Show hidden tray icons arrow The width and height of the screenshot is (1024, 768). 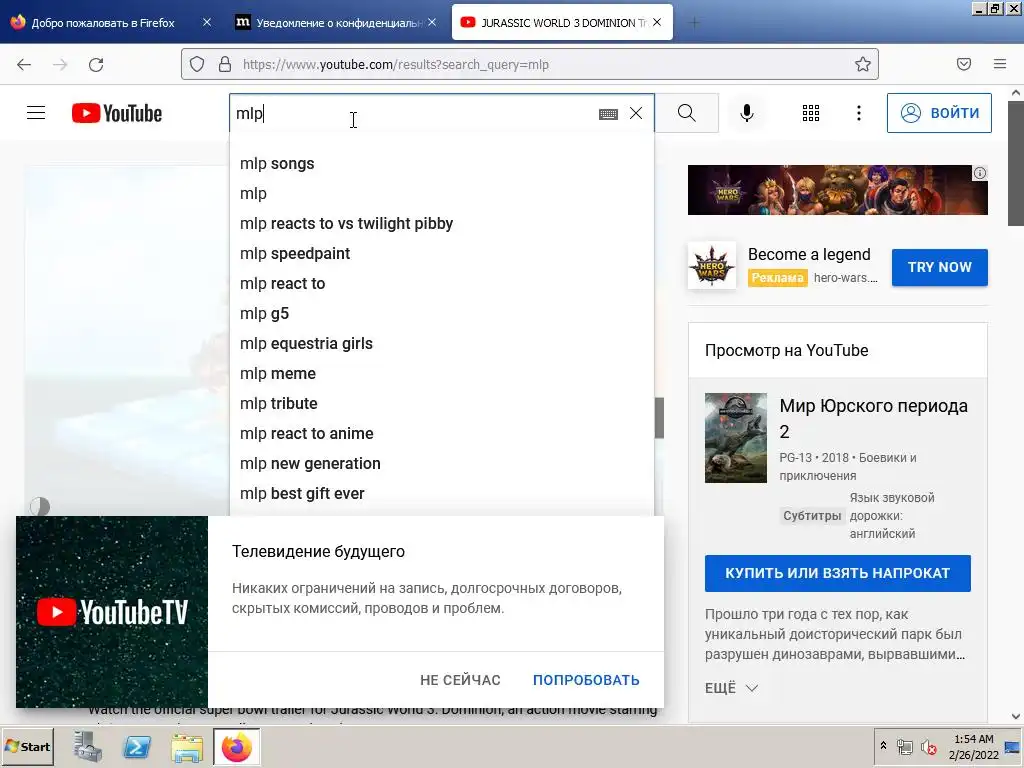tap(884, 746)
